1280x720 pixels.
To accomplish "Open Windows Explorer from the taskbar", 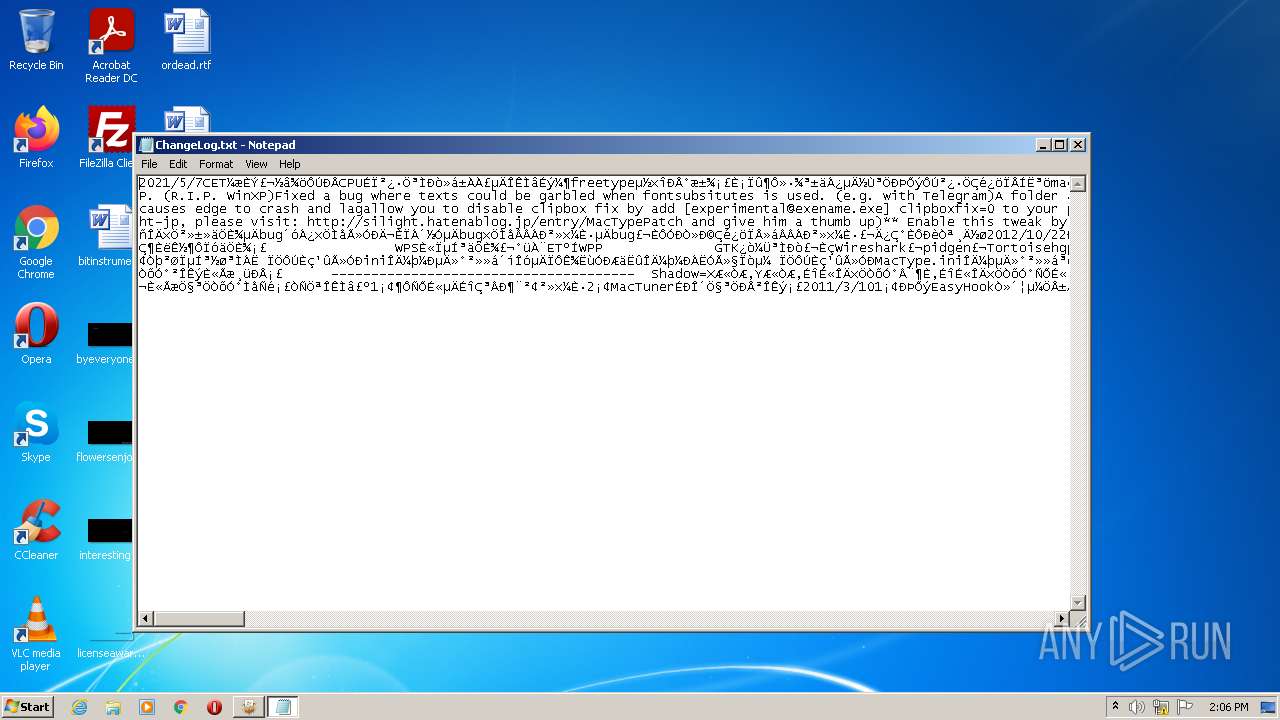I will coord(113,707).
